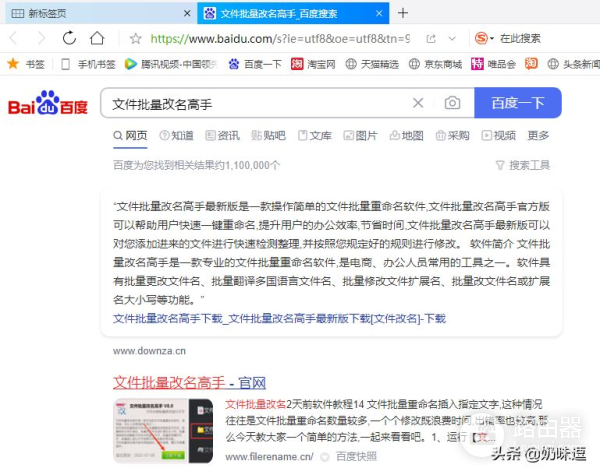
Task: Expand the 更多 search categories
Action: click(x=538, y=135)
